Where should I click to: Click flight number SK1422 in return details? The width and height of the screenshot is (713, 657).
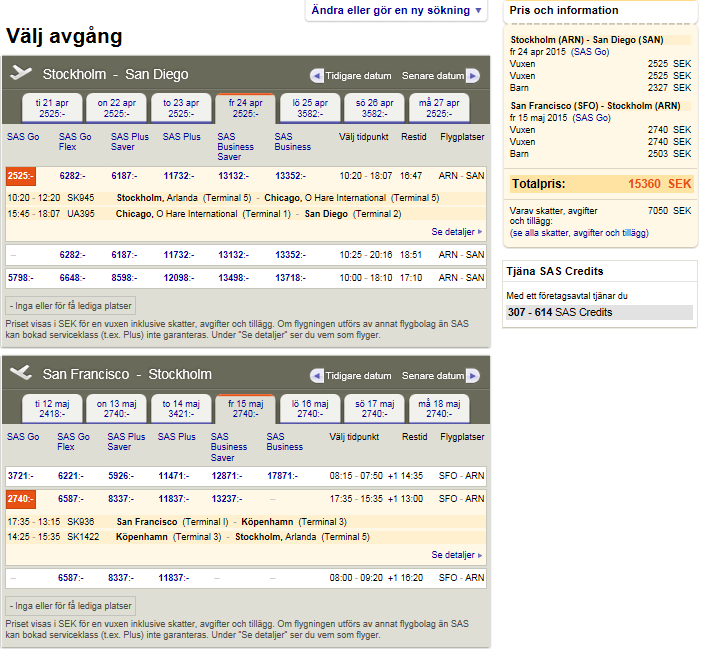click(83, 537)
